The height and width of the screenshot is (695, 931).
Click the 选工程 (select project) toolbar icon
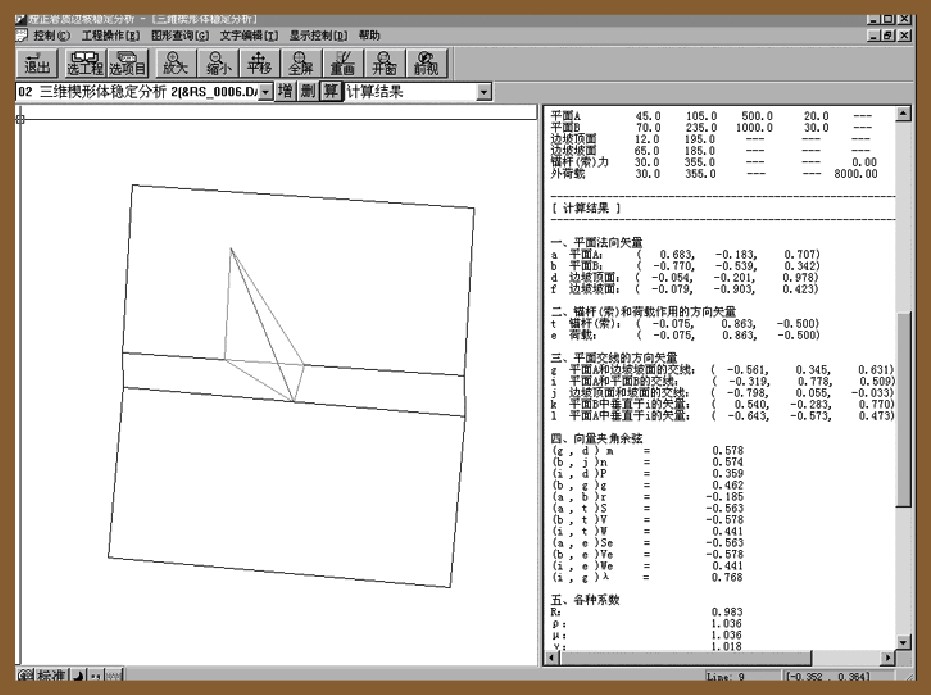tap(85, 64)
